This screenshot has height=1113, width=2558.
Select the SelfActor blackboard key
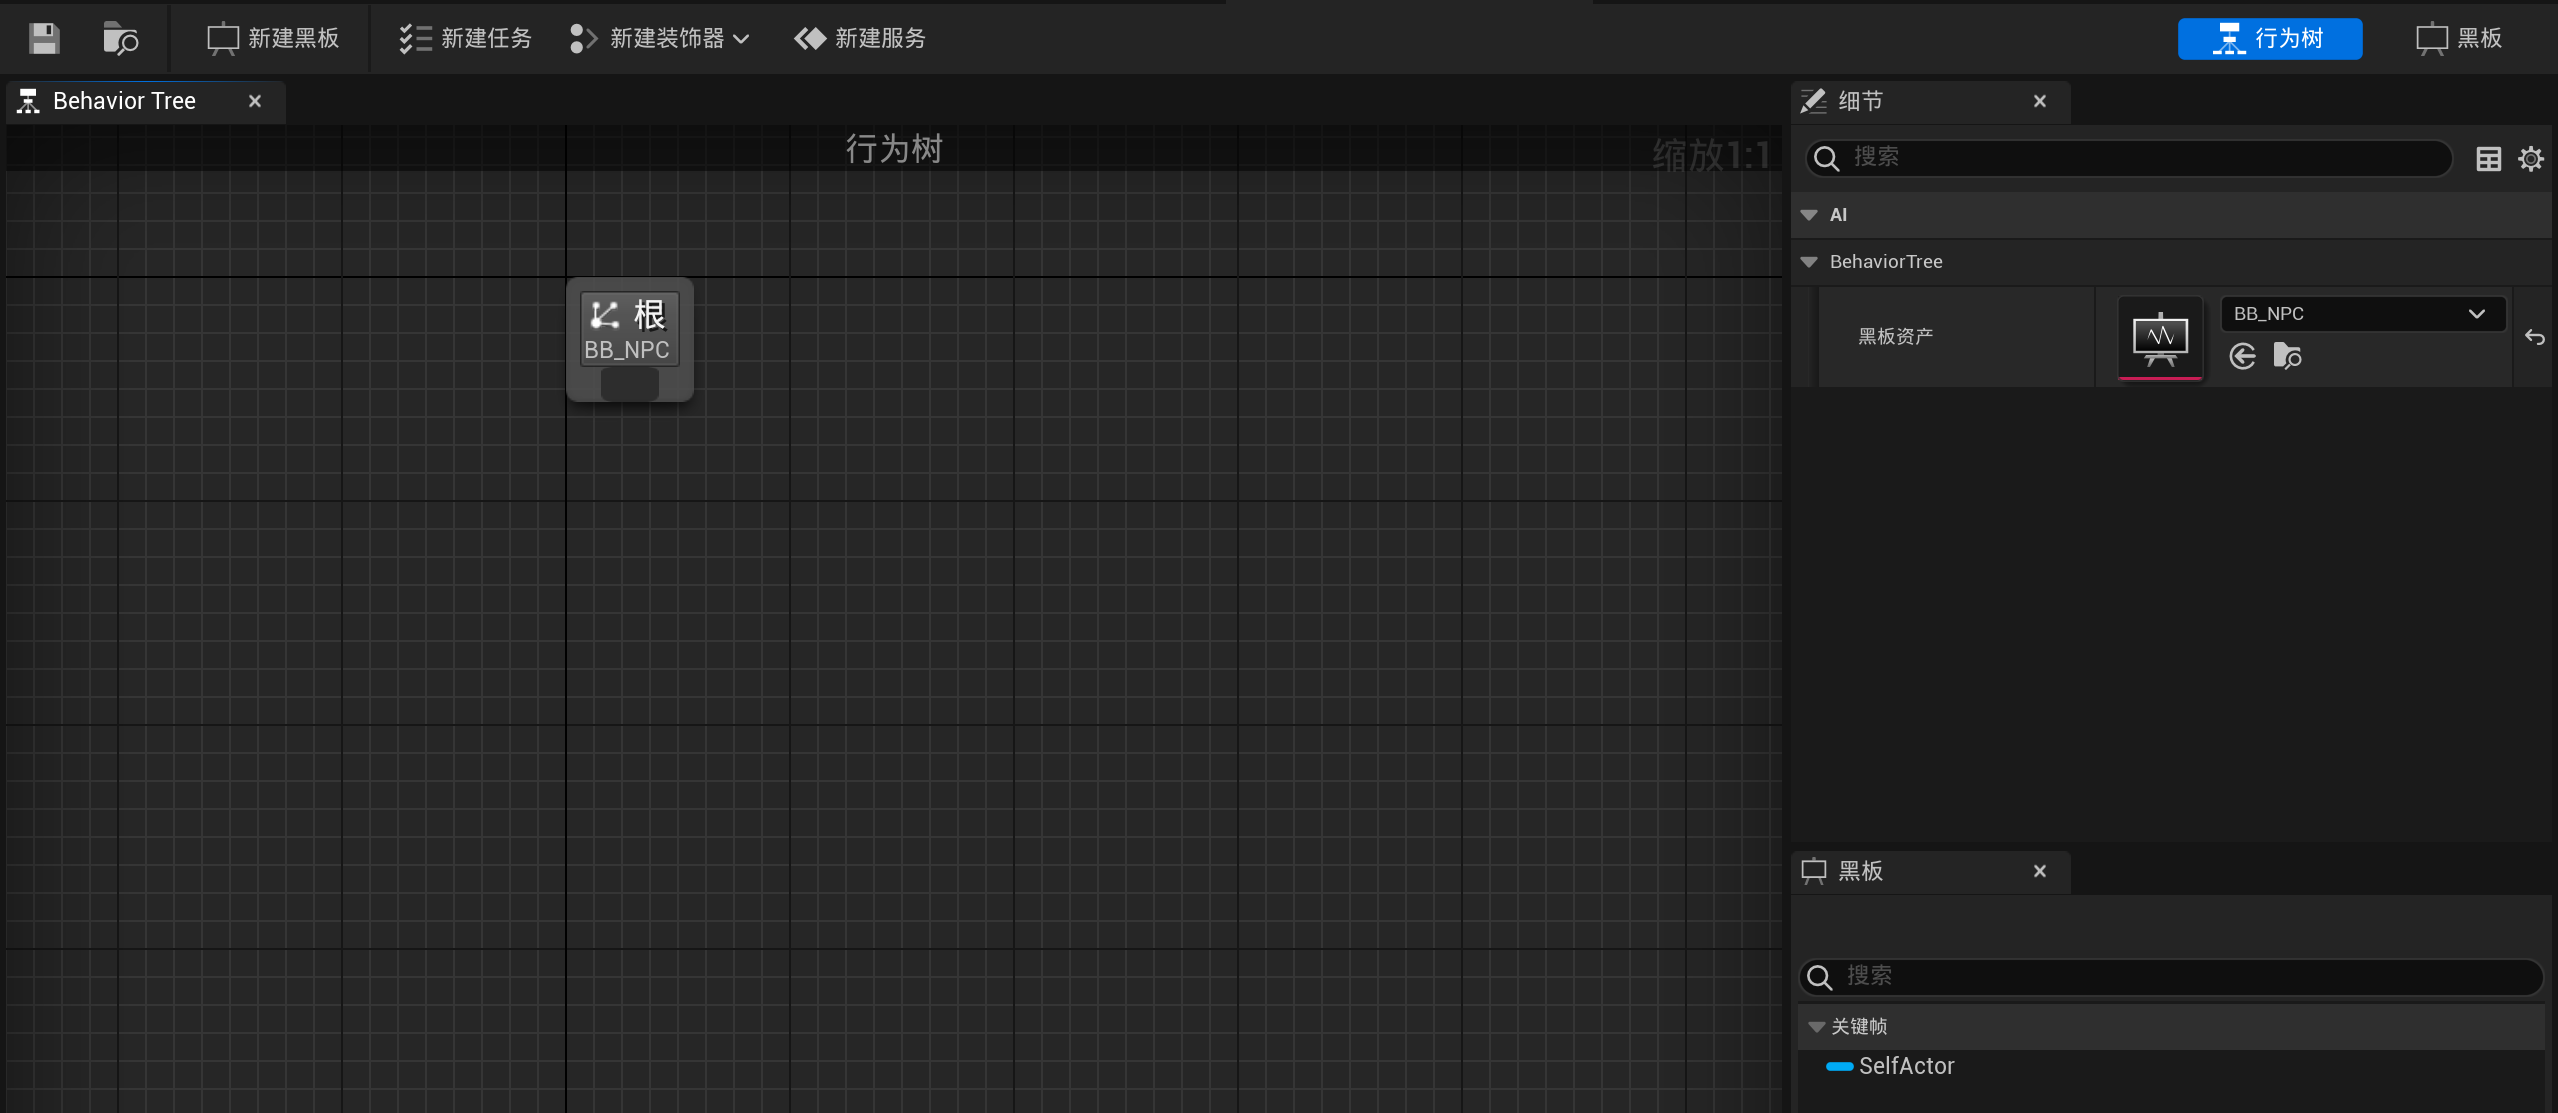1905,1066
